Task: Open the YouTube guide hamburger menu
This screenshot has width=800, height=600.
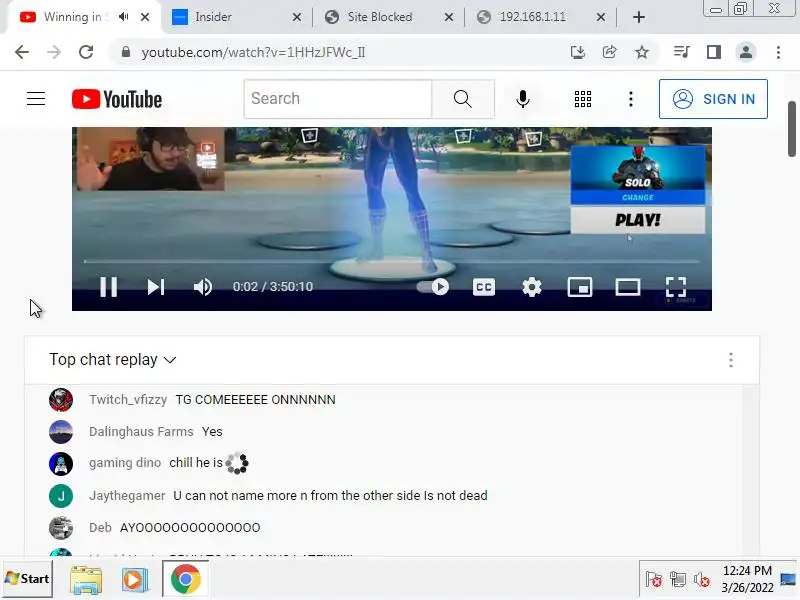Action: coord(36,98)
